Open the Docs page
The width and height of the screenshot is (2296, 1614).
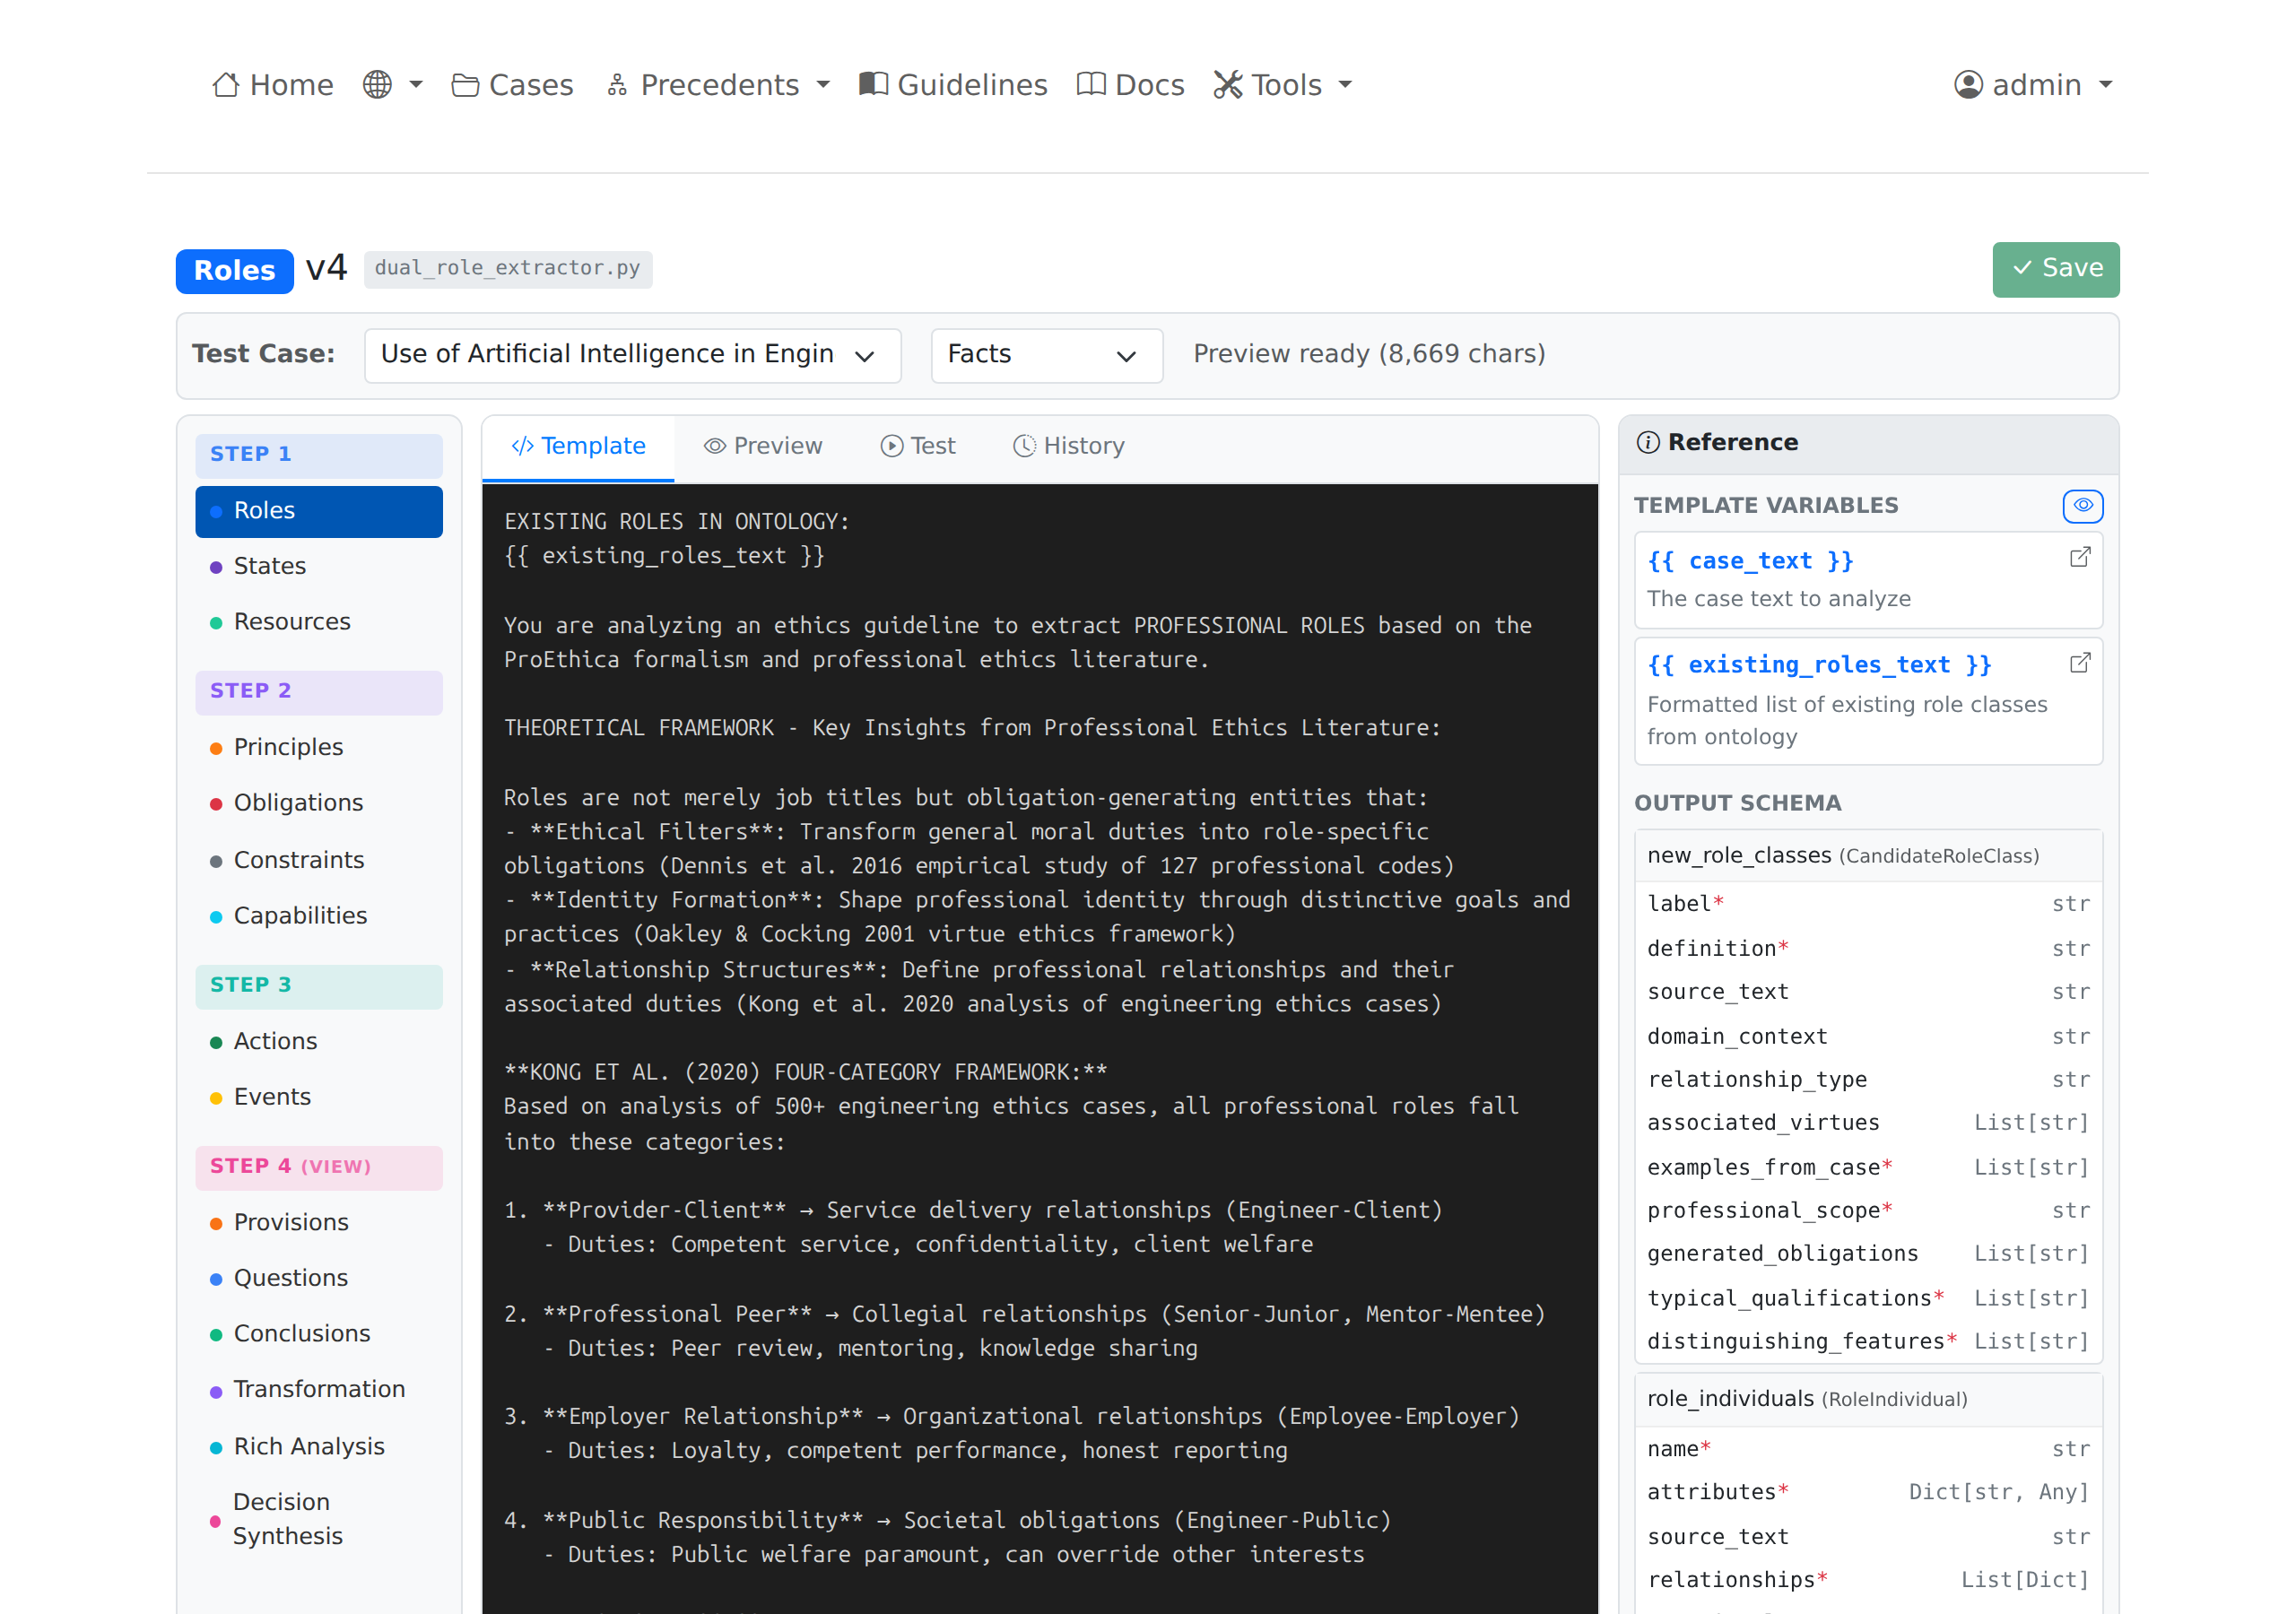point(1130,85)
